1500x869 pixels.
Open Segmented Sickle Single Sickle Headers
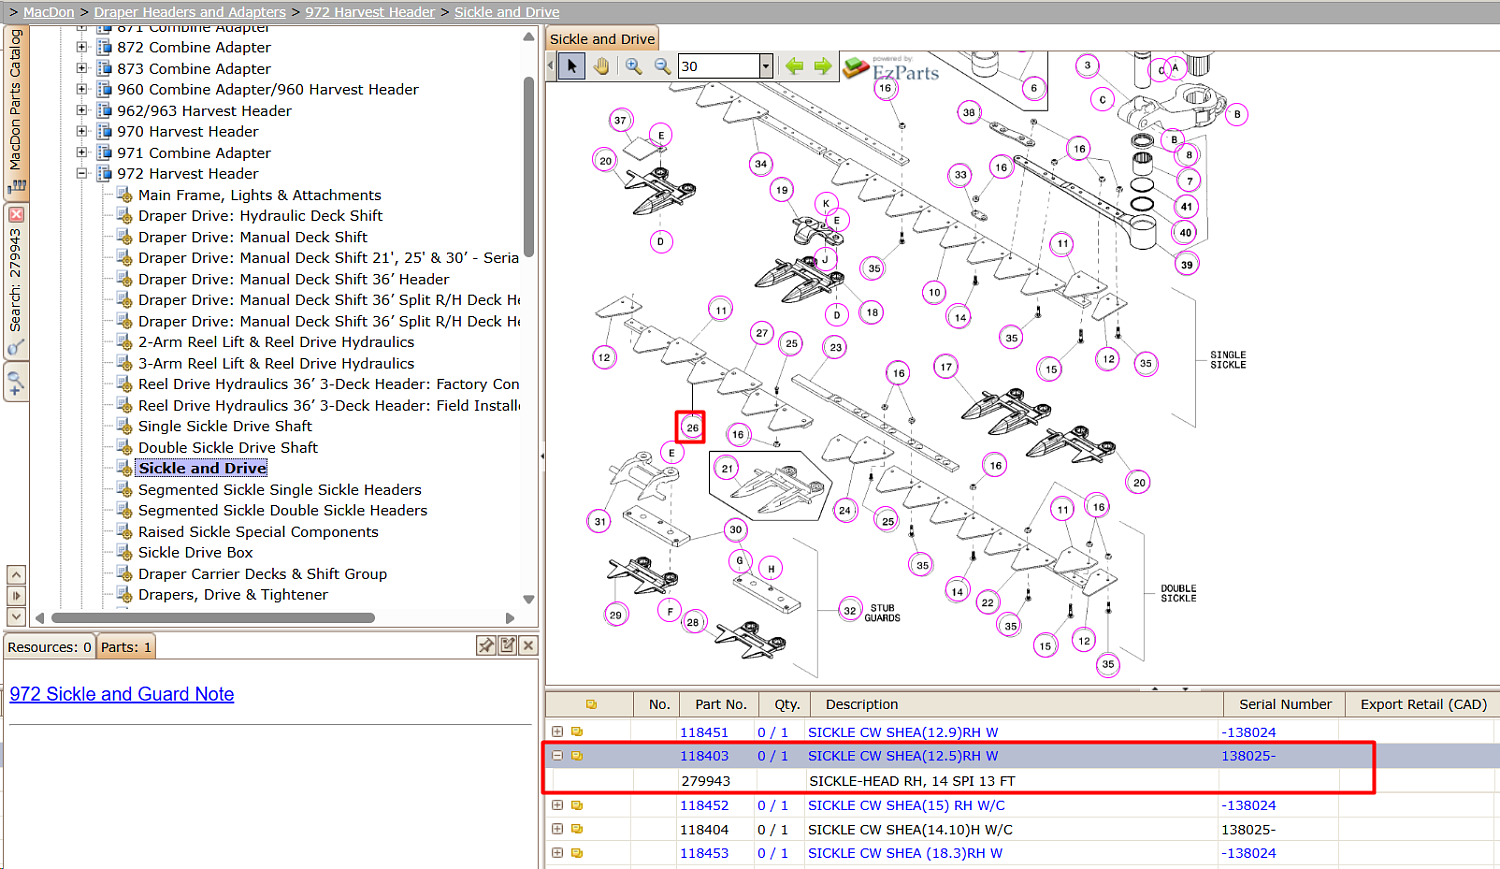click(x=280, y=489)
